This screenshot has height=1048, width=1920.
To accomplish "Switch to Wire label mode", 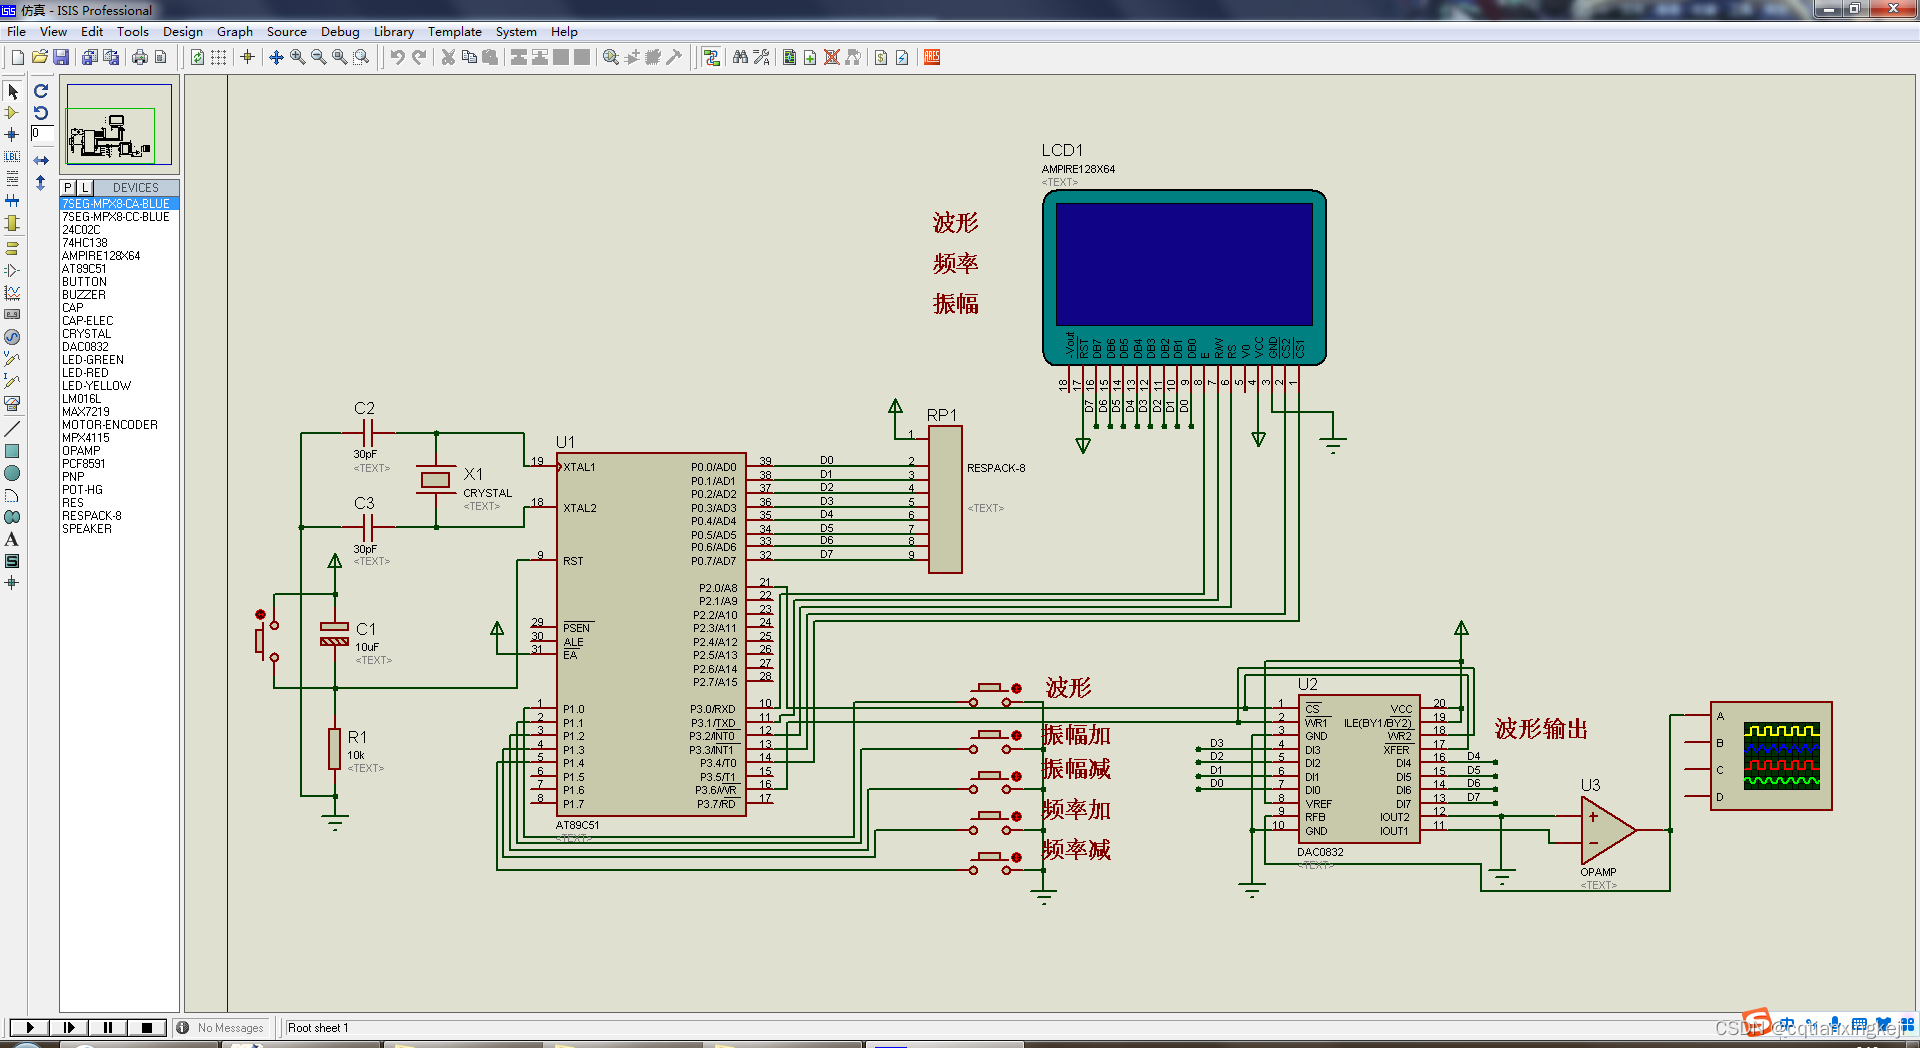I will [x=12, y=157].
